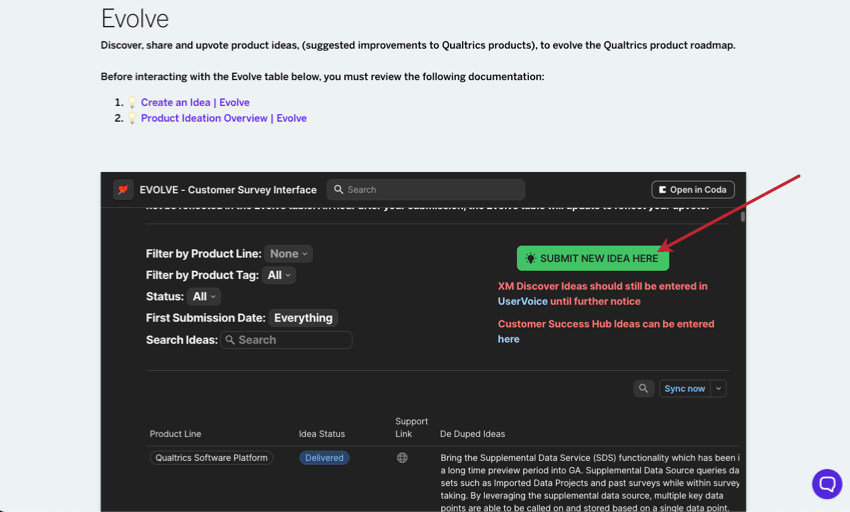
Task: Follow the Customer Success Hub 'here' link
Action: click(x=508, y=339)
